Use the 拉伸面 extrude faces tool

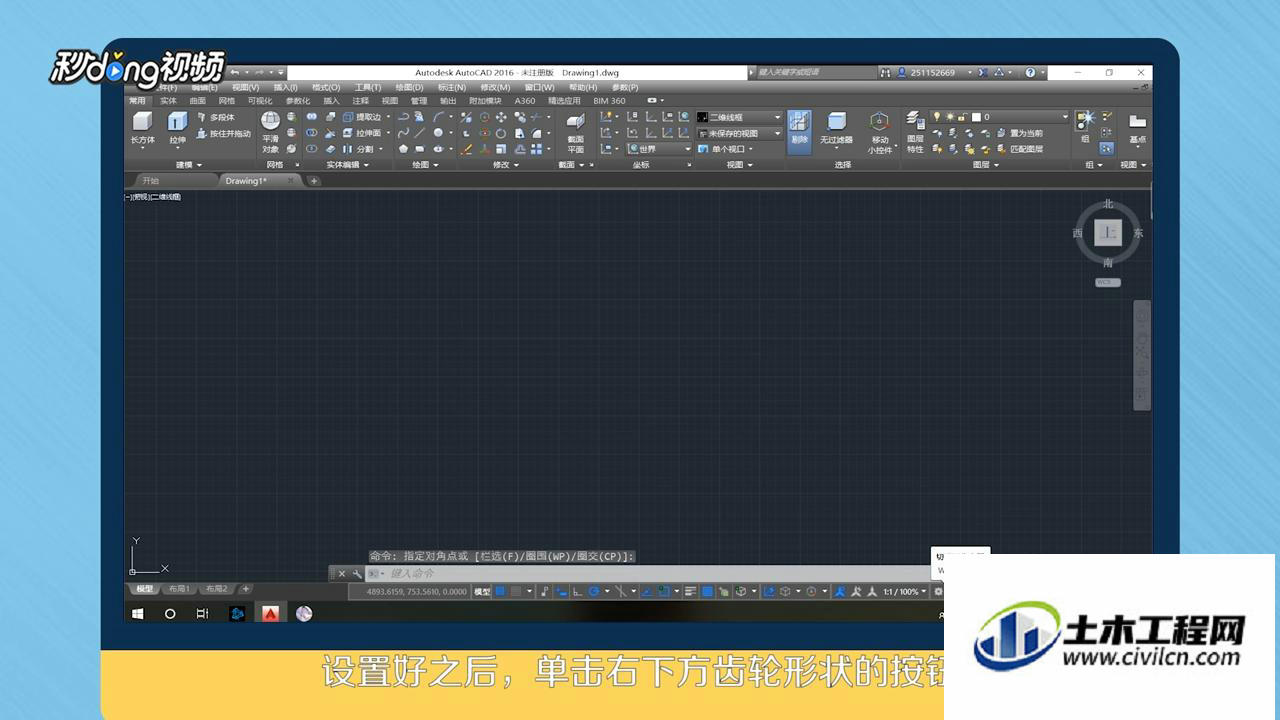tap(361, 133)
